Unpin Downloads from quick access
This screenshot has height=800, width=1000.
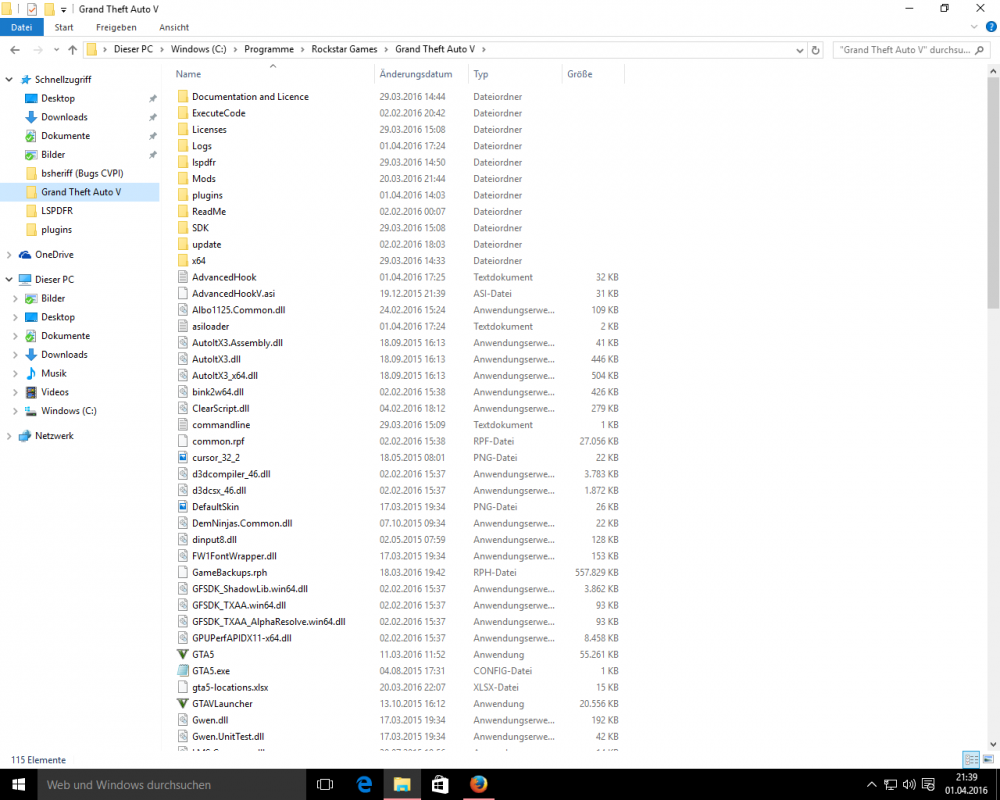click(152, 117)
